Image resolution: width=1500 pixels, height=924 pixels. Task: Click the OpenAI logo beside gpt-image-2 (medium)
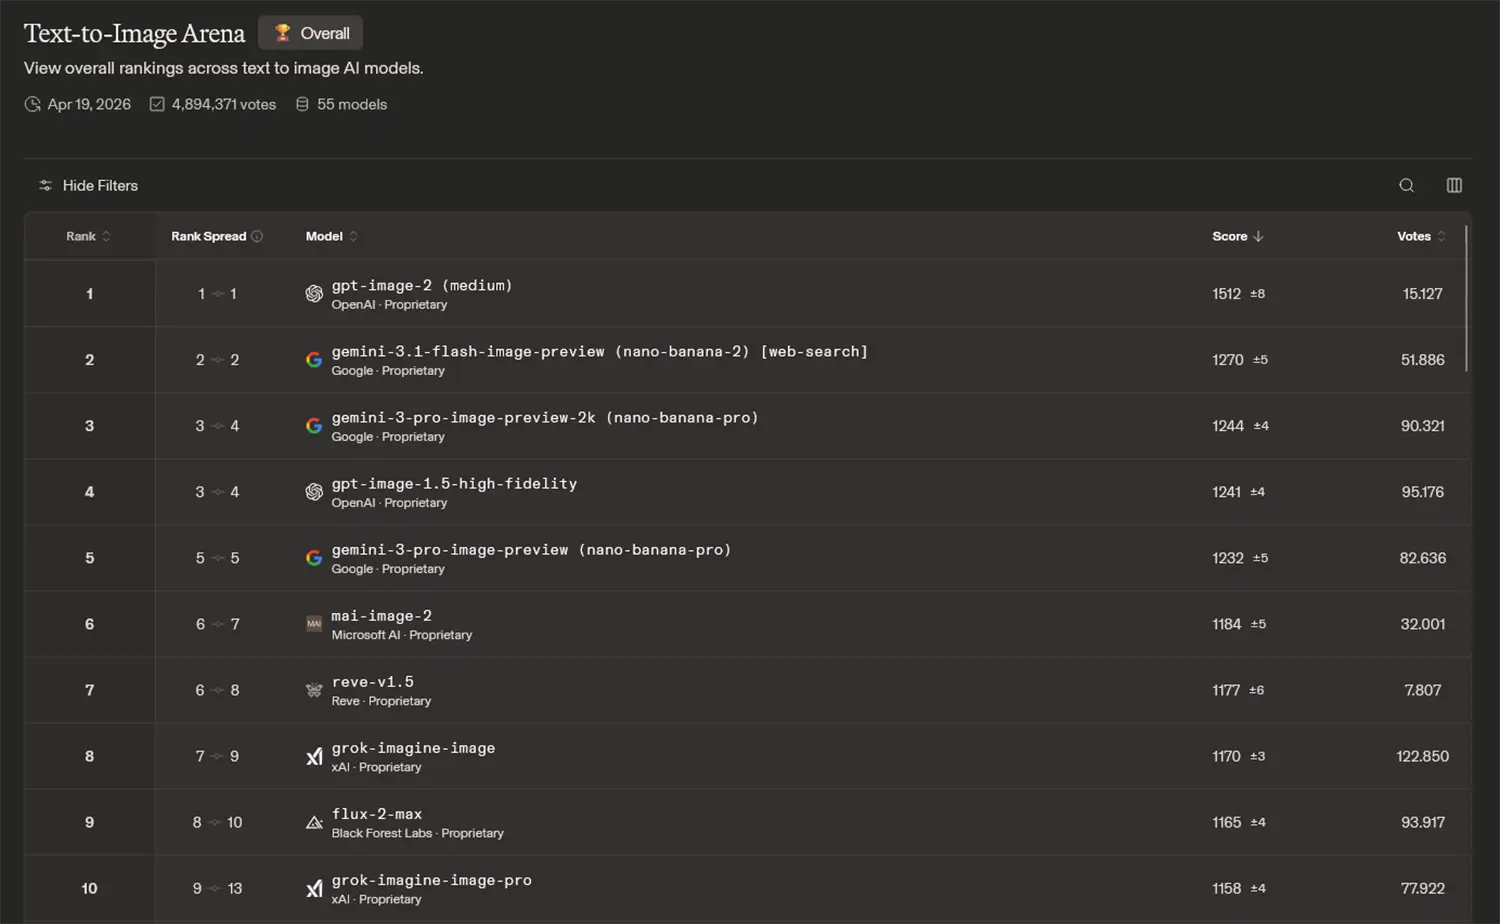[314, 294]
